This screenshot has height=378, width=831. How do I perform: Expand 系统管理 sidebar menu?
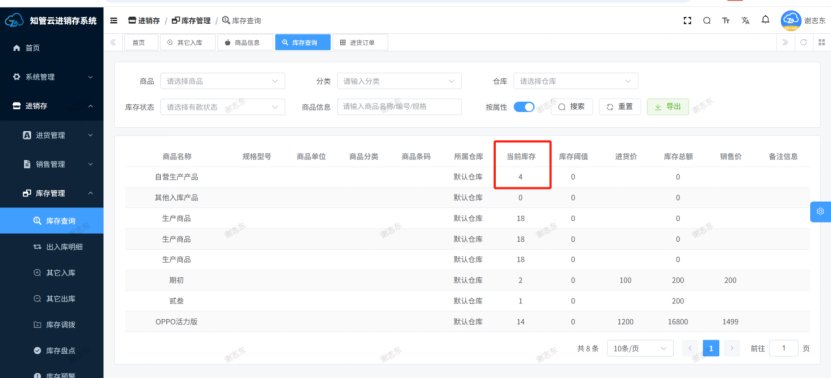[x=51, y=77]
